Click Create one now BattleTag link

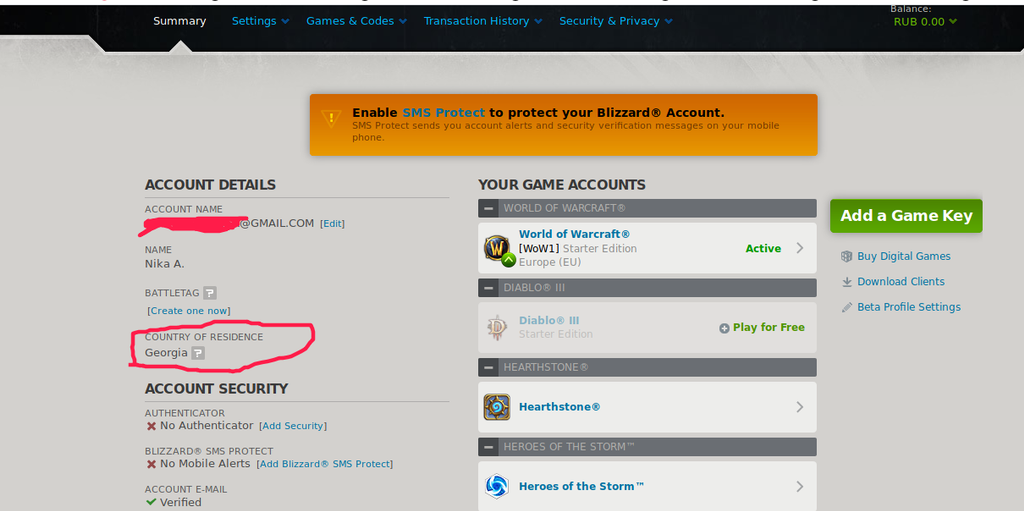tap(189, 311)
